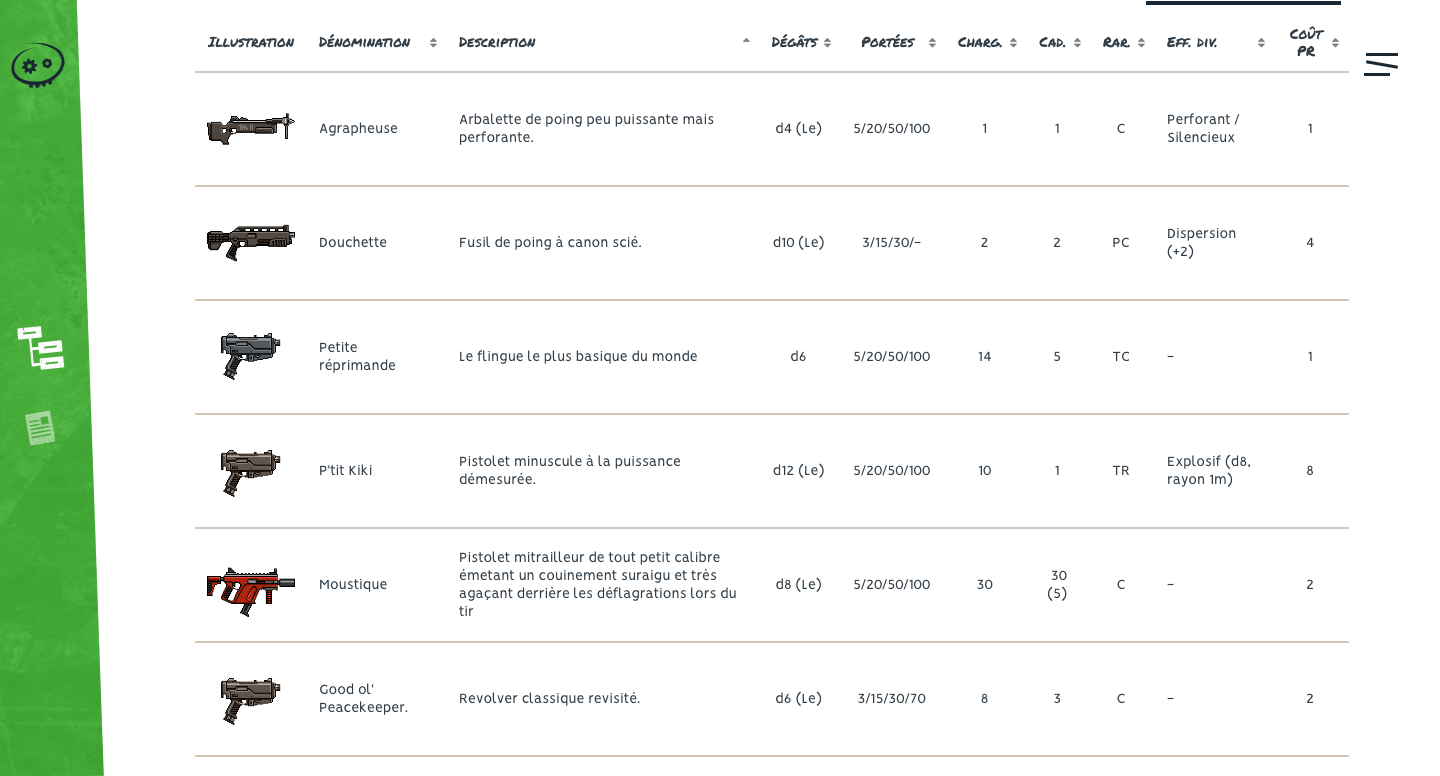Click the Petite réprimande weapon illustration
The image size is (1440, 776).
251,357
